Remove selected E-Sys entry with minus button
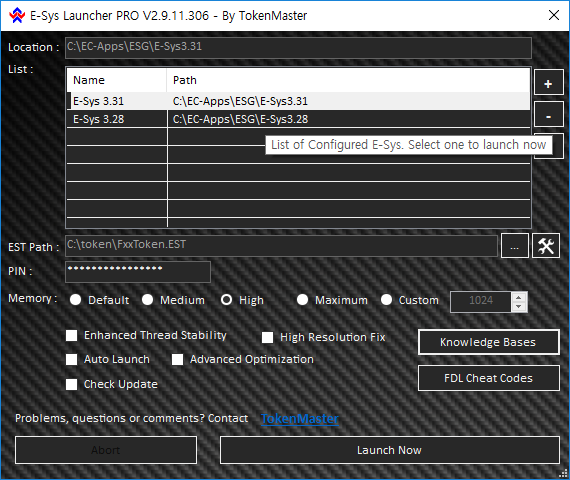570x480 pixels. (x=549, y=115)
